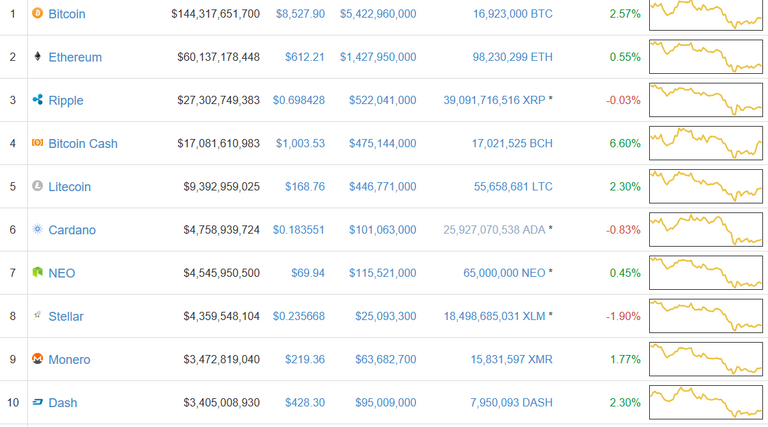Open Bitcoin Cash volume $475,144,000

click(x=383, y=143)
